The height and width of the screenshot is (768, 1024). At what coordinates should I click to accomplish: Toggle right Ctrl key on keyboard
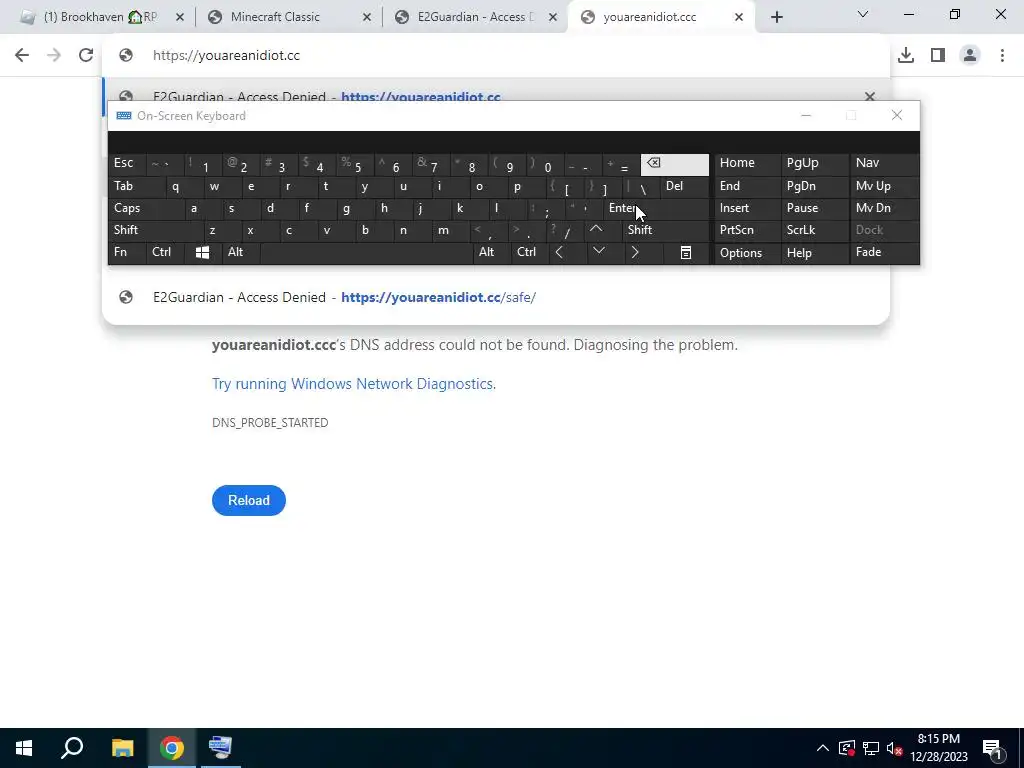coord(530,252)
